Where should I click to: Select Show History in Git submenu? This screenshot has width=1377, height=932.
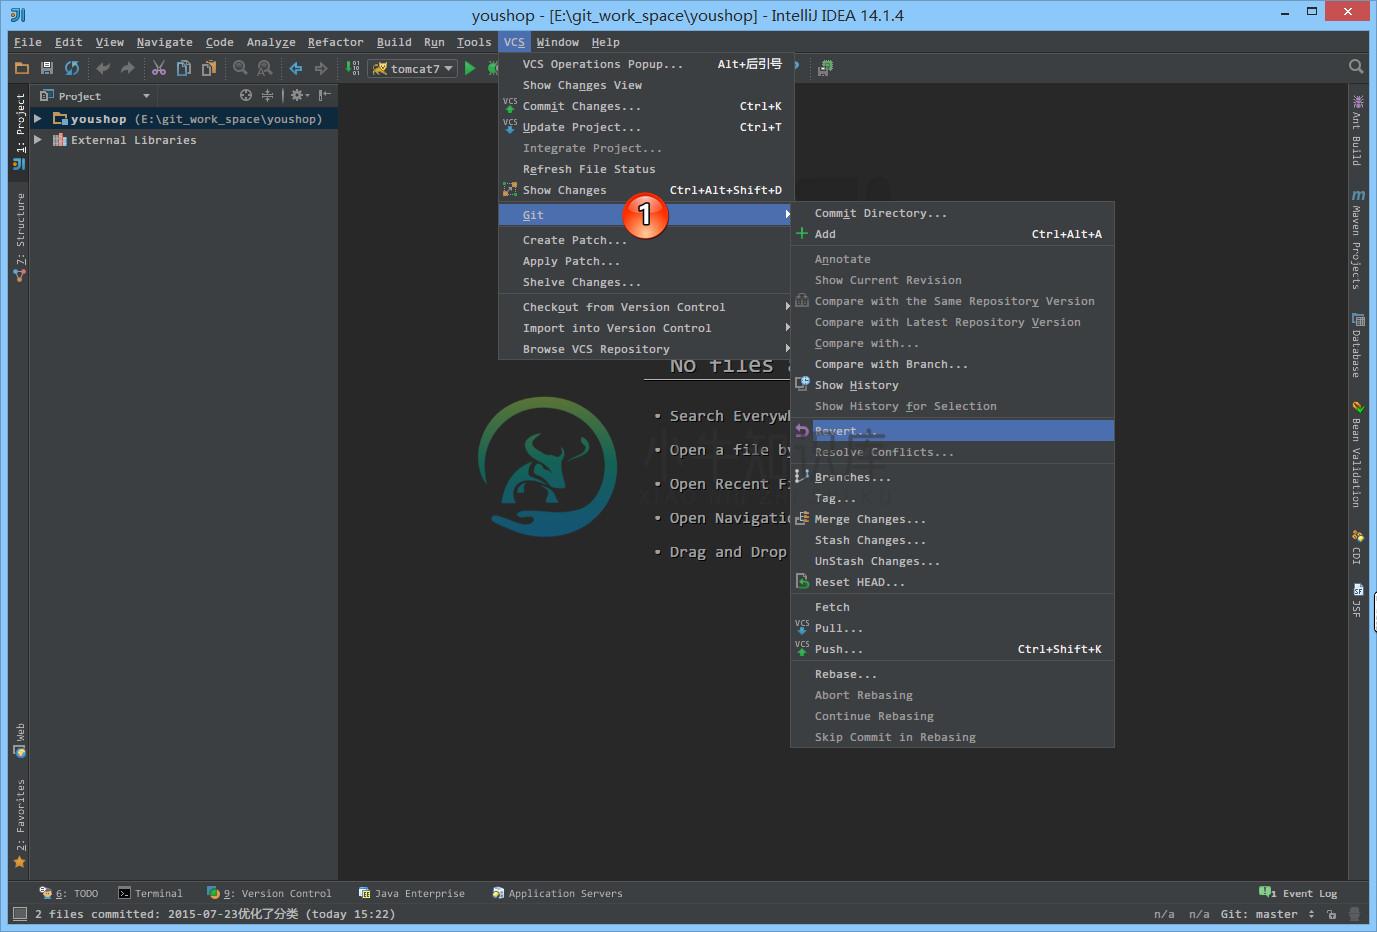pos(952,385)
